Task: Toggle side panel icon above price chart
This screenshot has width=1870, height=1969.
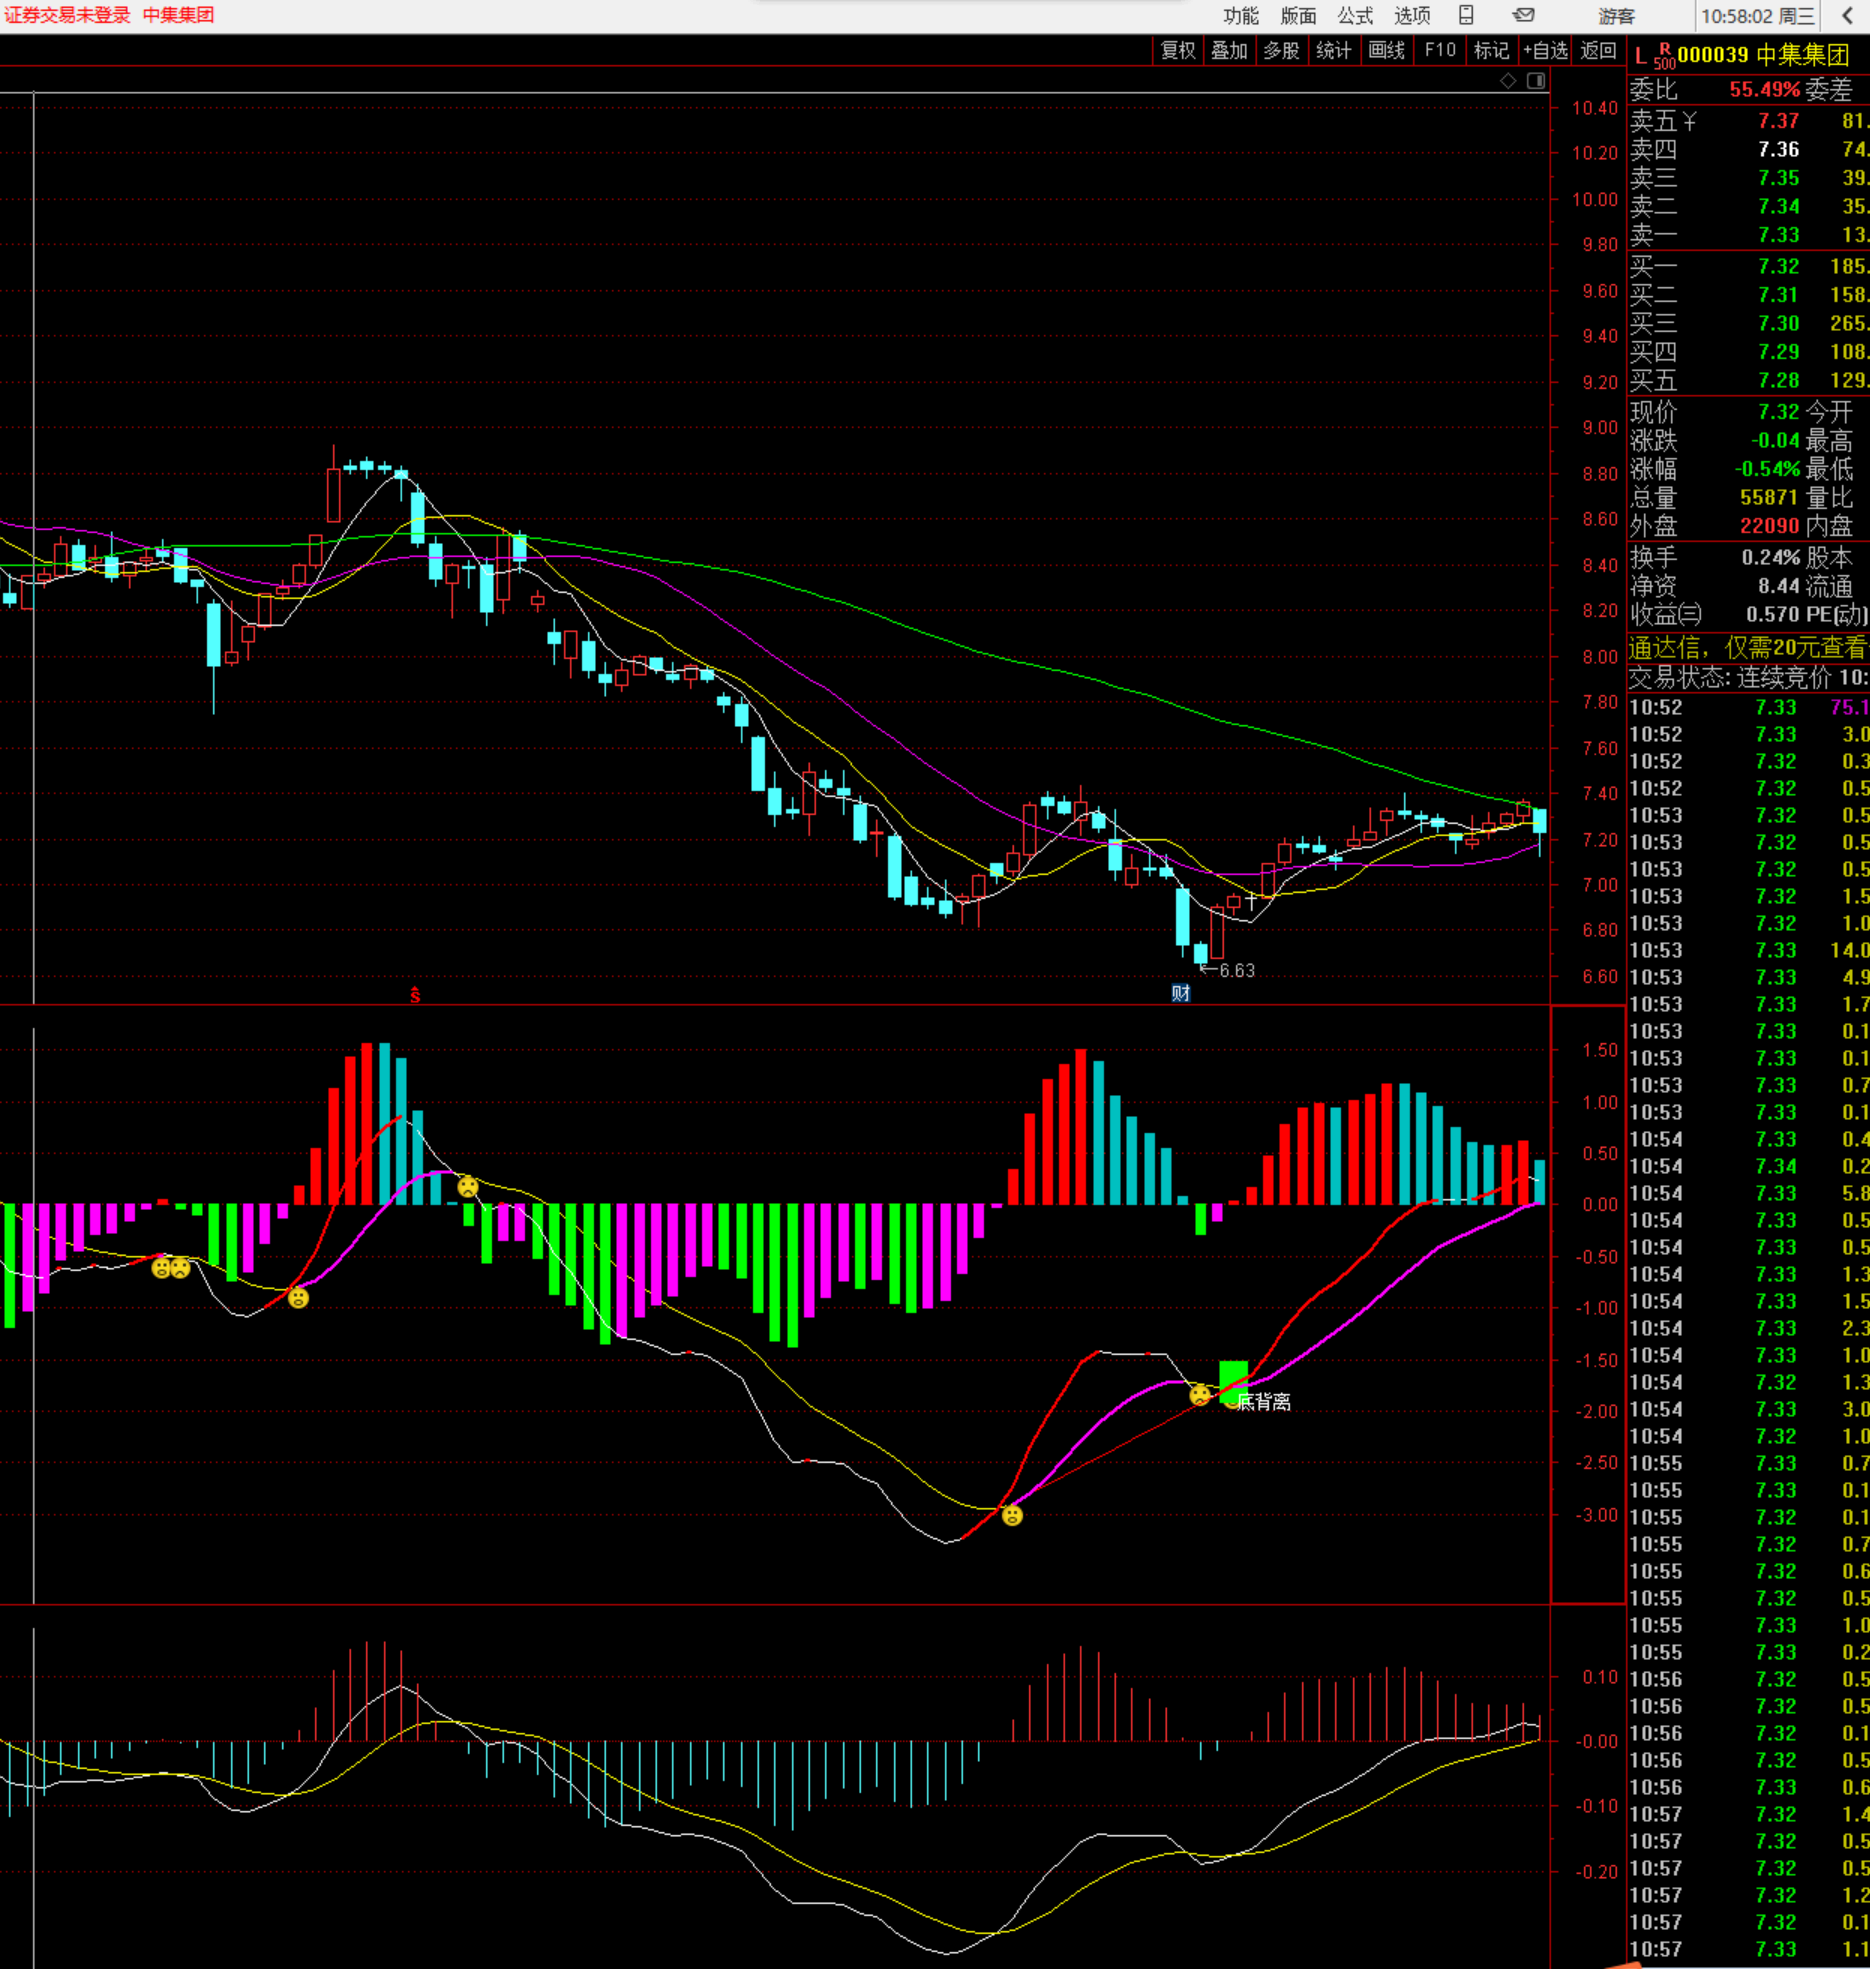Action: 1536,81
